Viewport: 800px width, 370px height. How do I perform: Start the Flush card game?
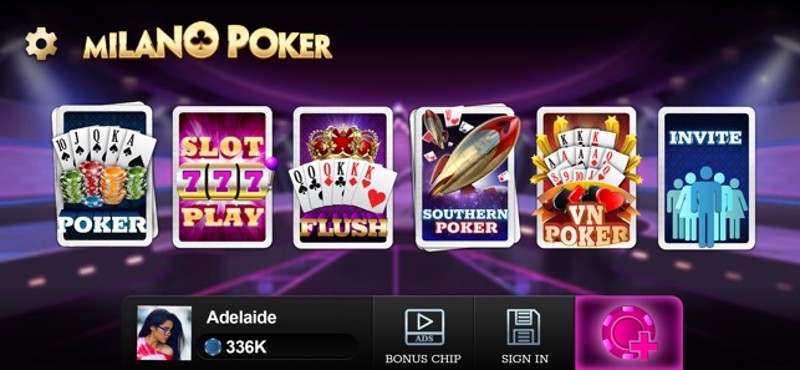pos(343,178)
